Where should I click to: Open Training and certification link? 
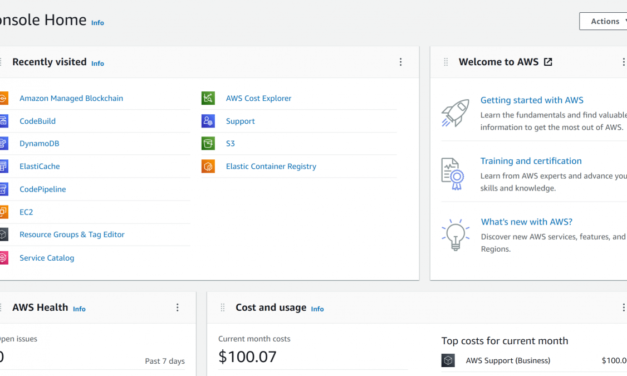531,161
